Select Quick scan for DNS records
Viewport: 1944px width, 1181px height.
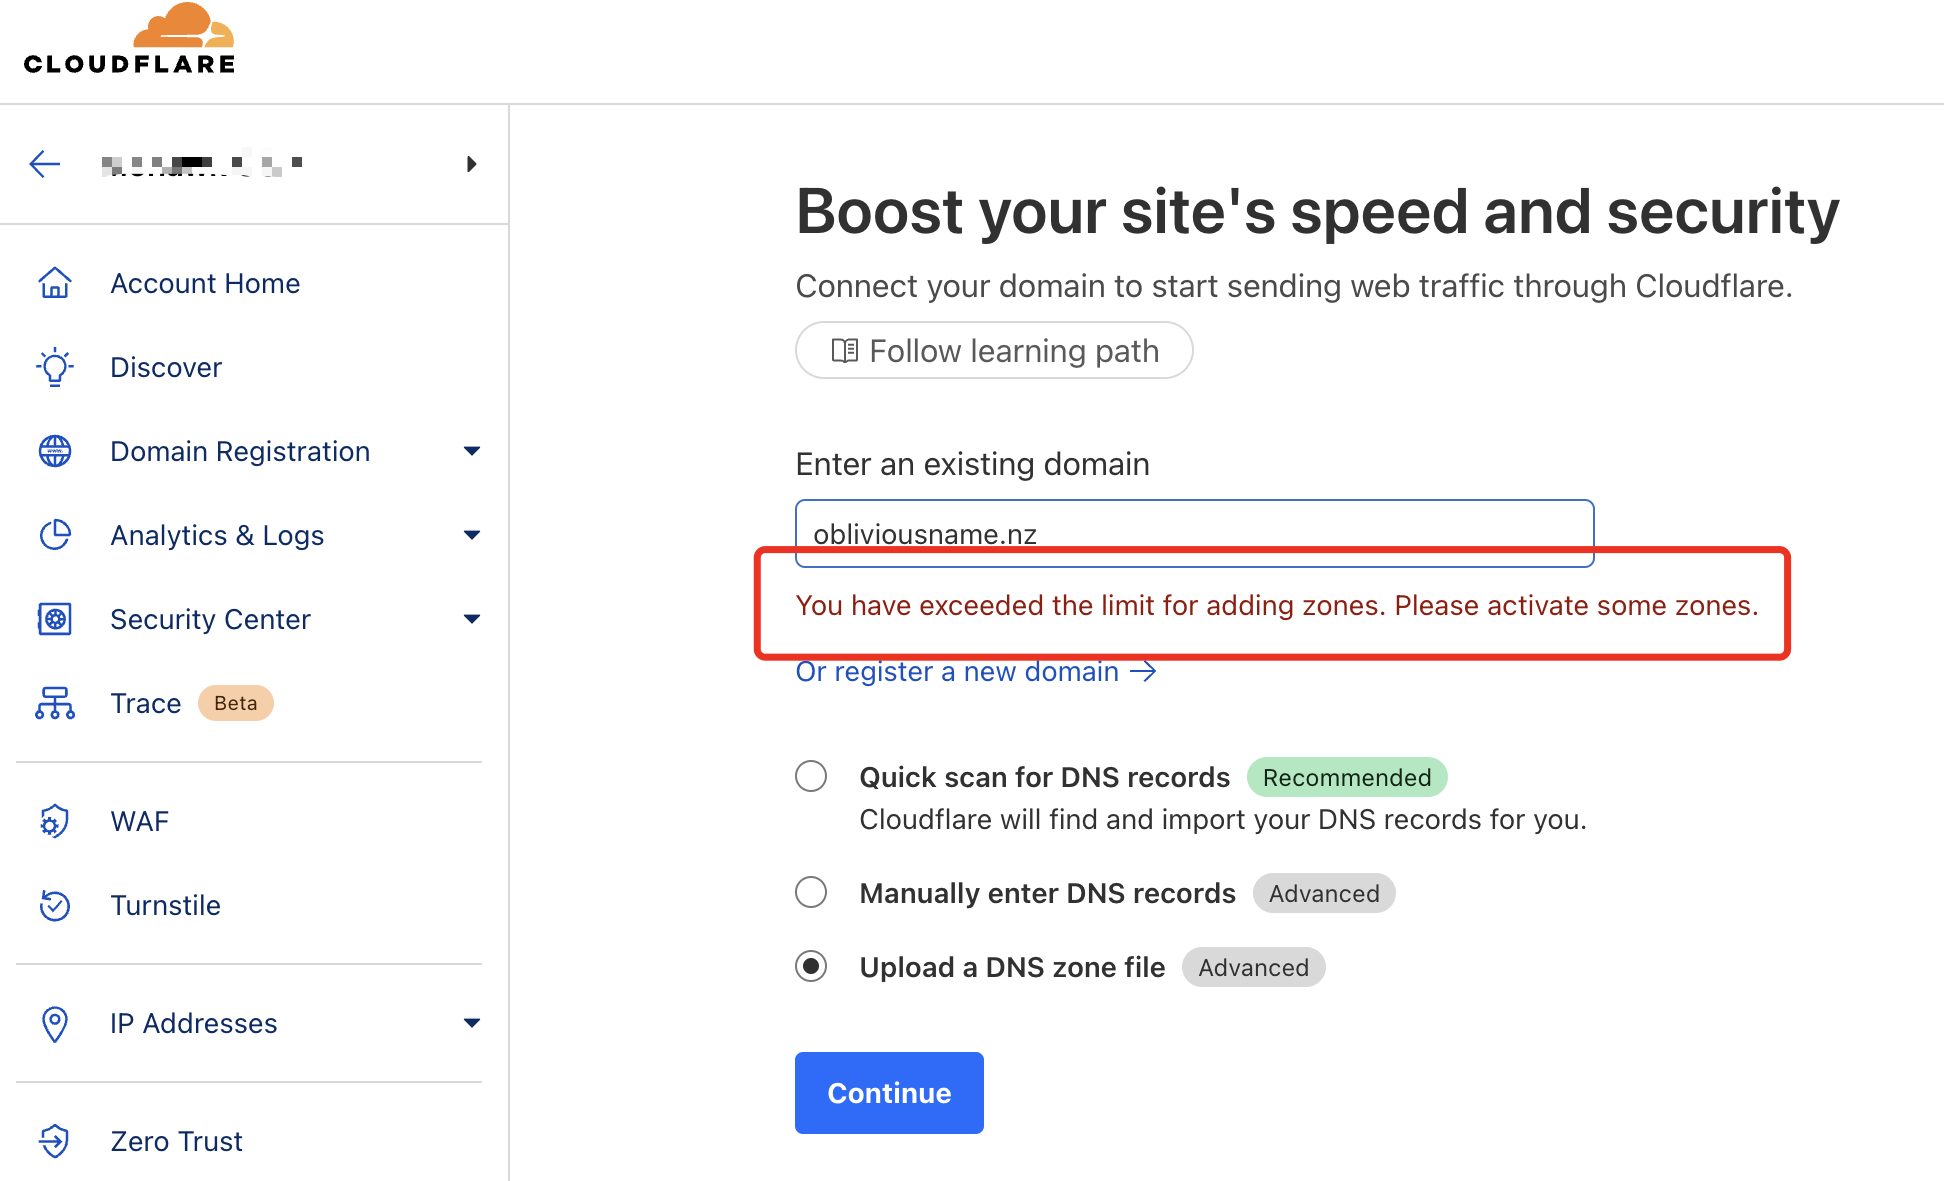pos(811,776)
